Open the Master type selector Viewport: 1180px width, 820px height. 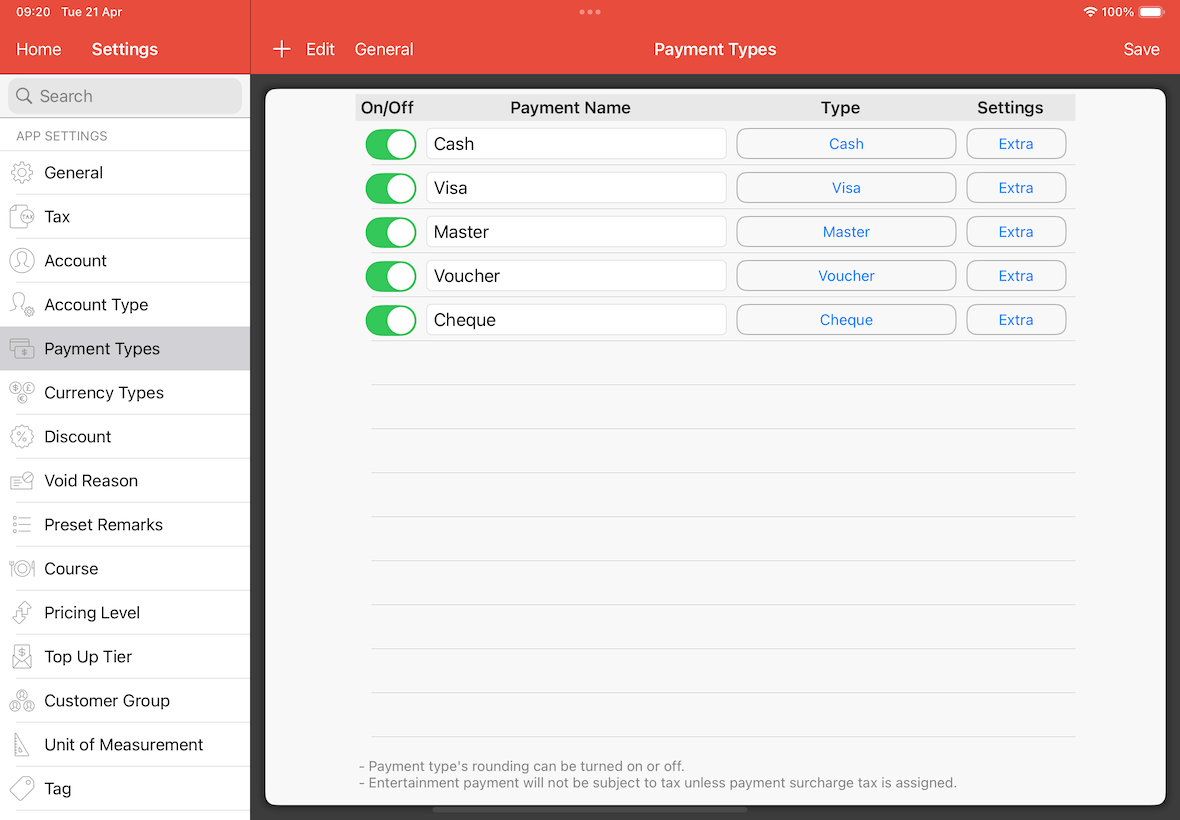(x=846, y=232)
